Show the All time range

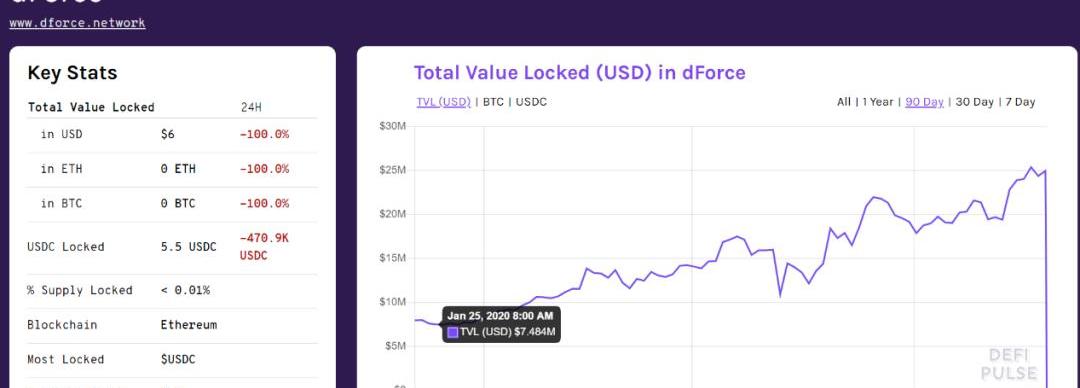coord(844,102)
